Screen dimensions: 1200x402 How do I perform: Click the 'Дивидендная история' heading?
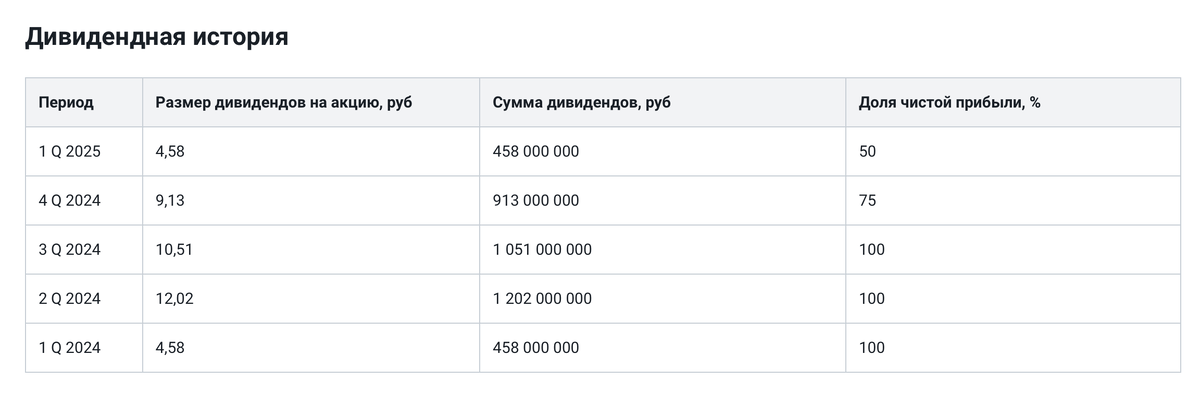click(x=156, y=37)
